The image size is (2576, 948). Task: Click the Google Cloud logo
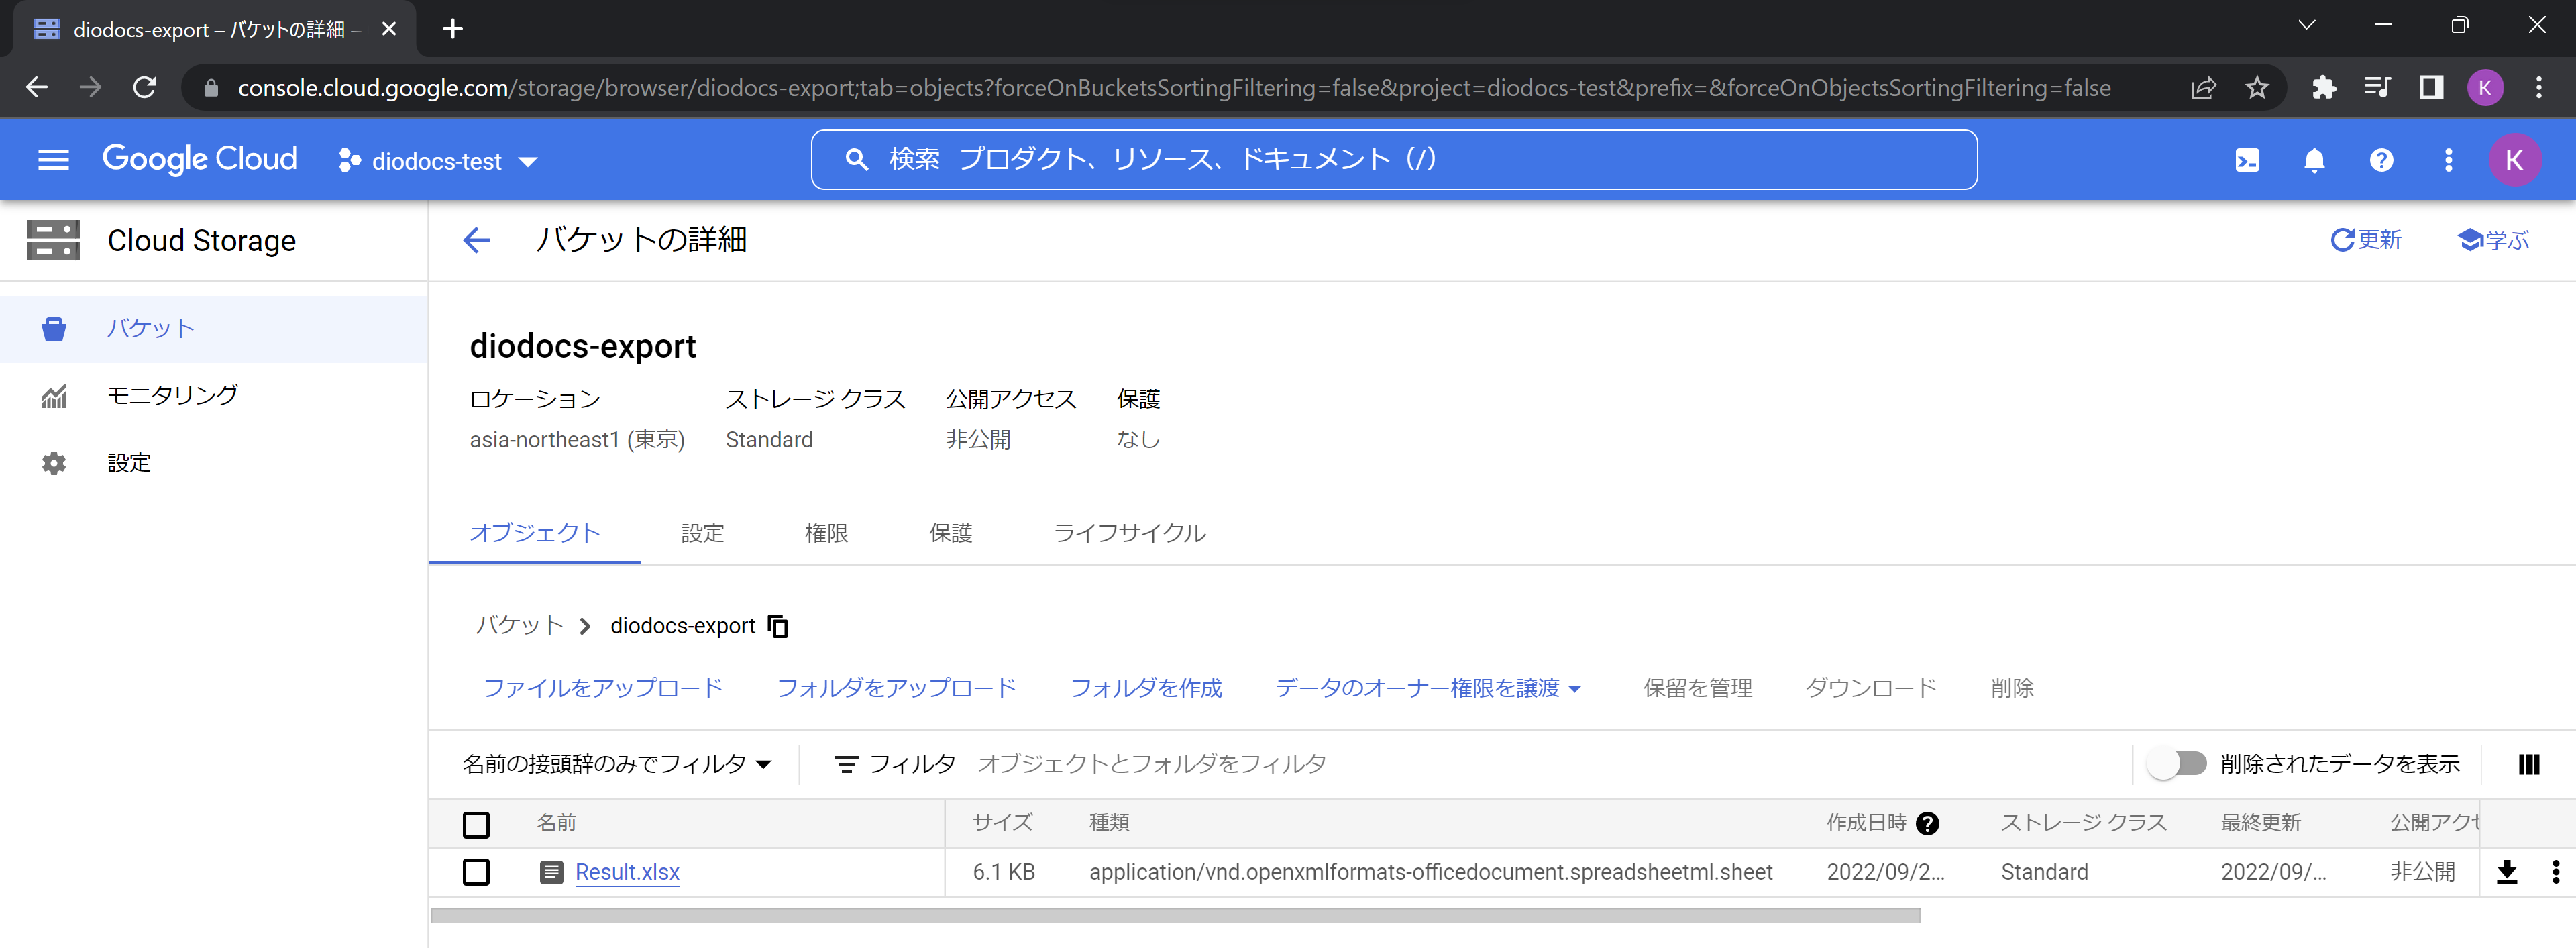[x=200, y=160]
